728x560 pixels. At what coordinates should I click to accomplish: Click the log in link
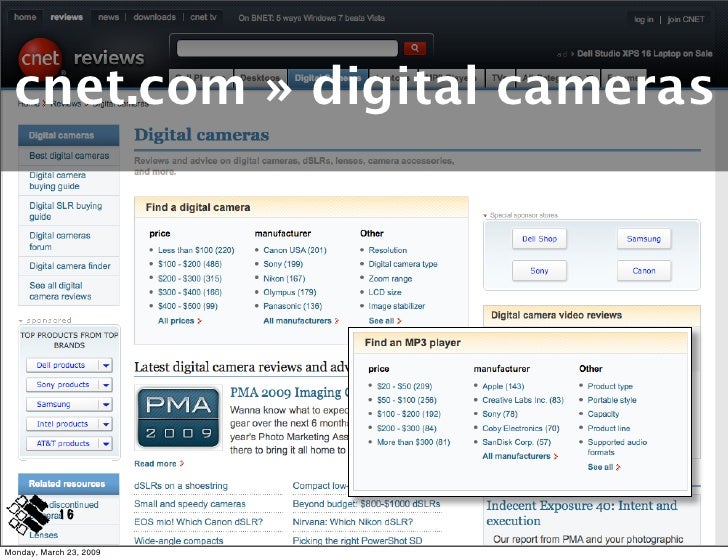pos(644,20)
